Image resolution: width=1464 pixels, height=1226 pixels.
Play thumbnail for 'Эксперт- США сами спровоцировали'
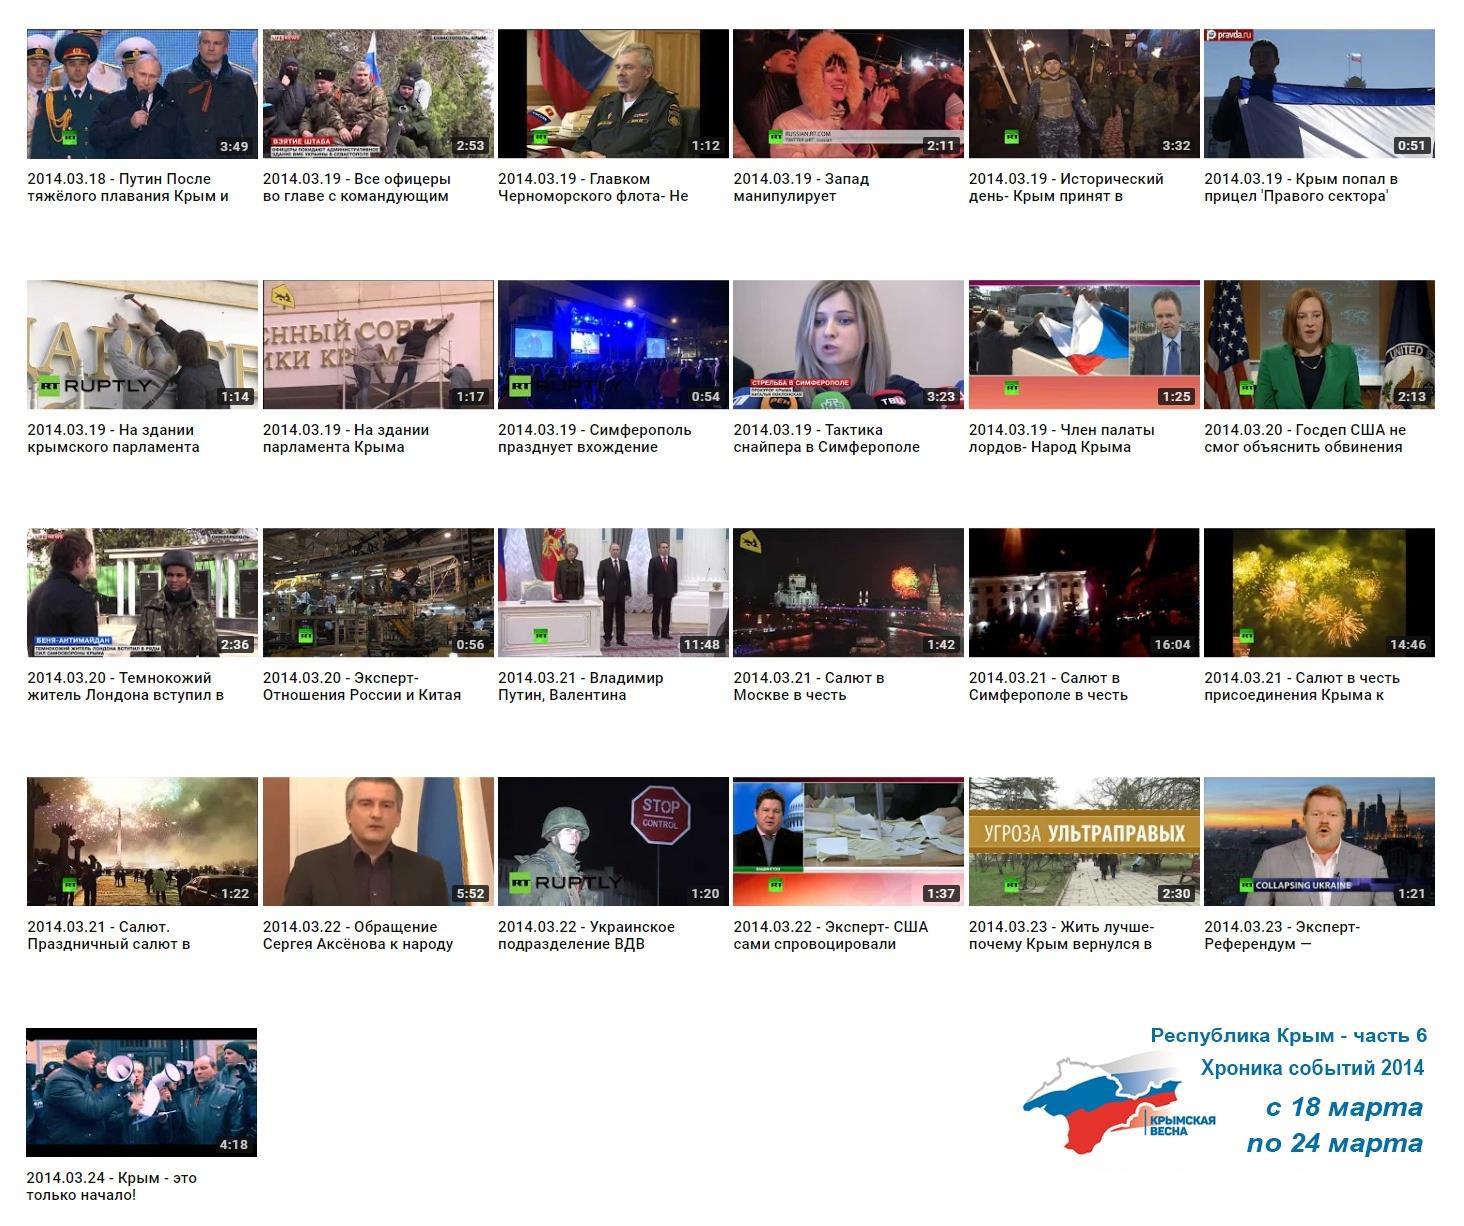848,842
